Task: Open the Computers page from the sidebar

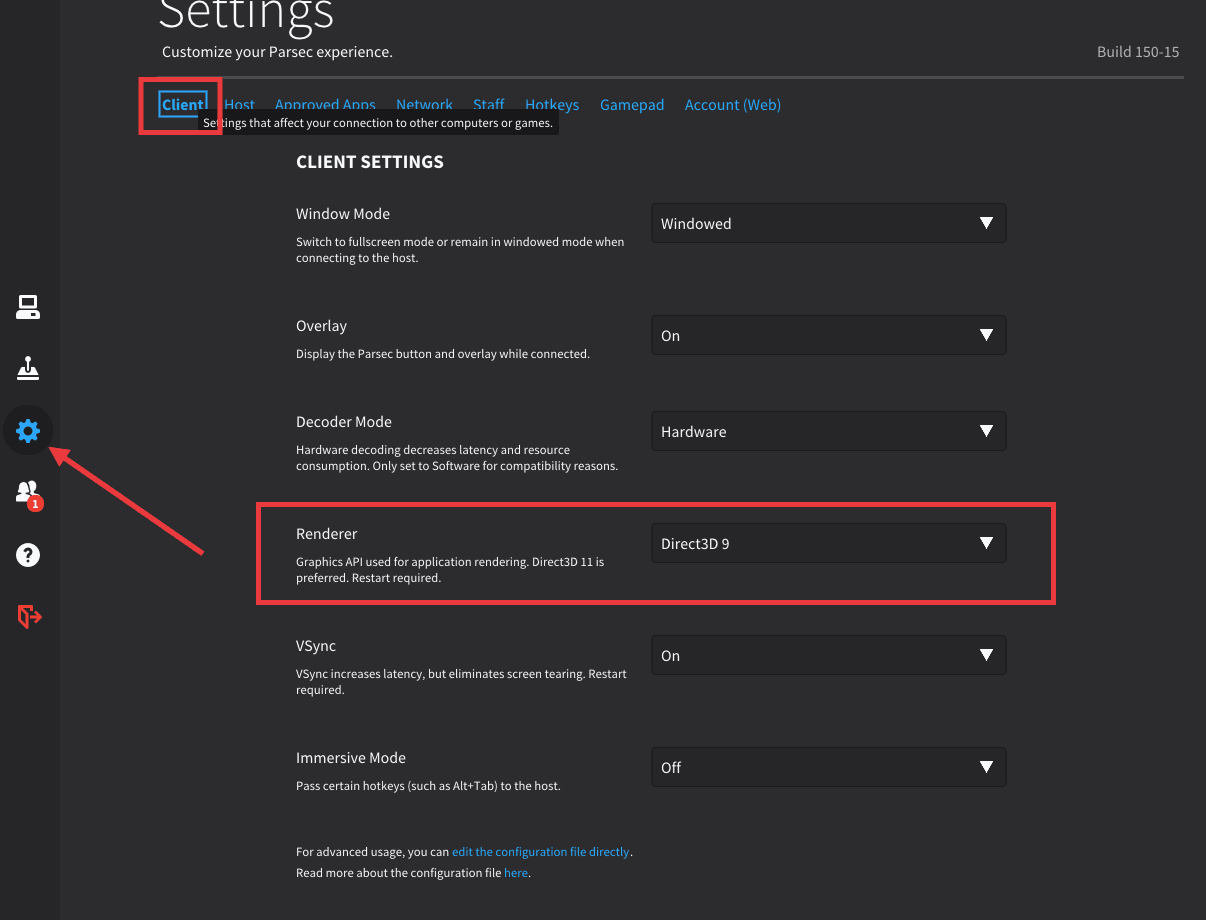Action: point(28,307)
